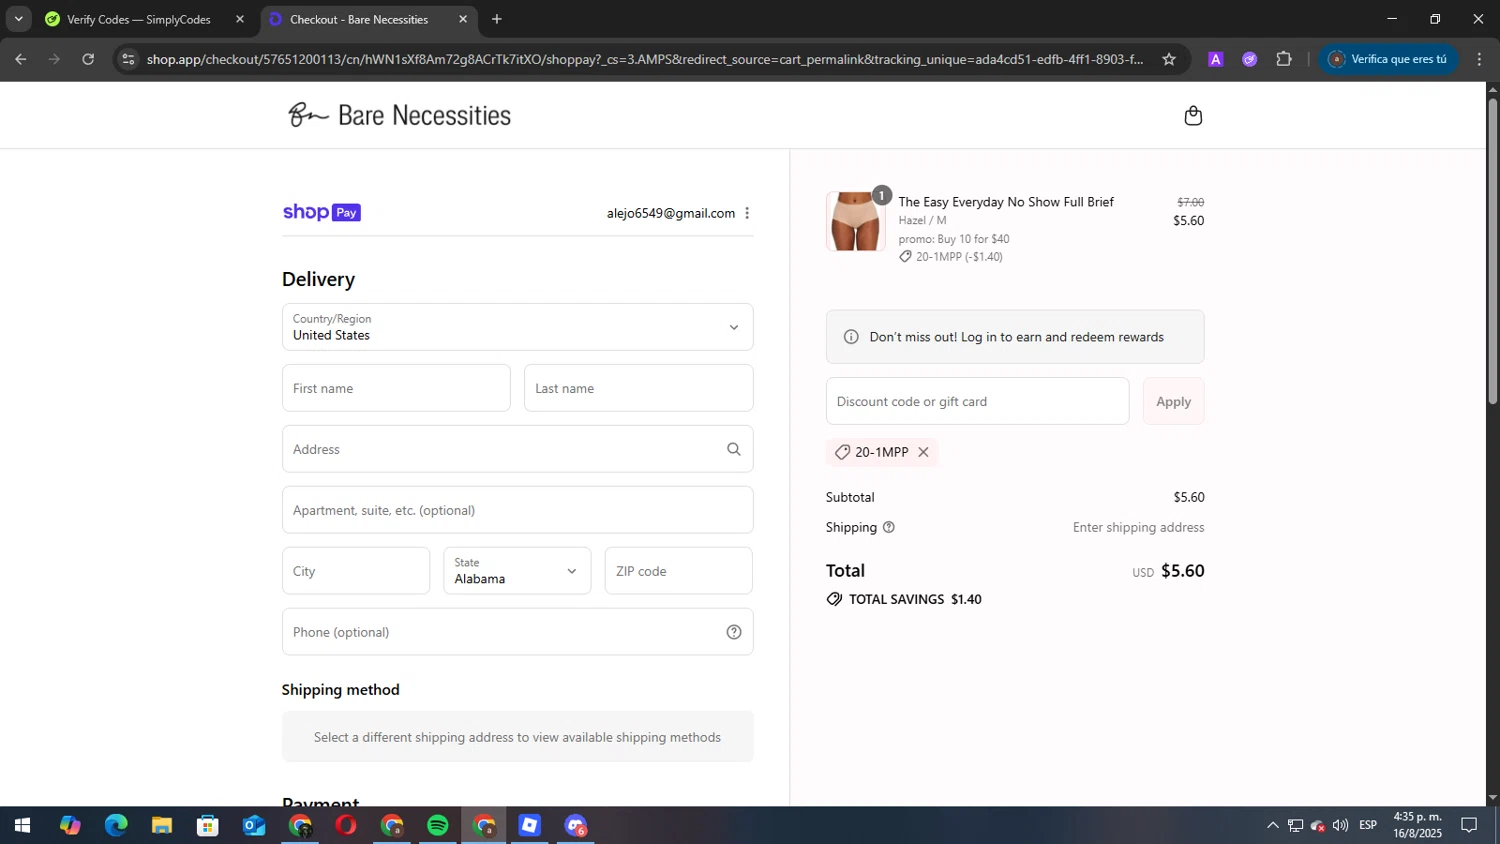Open the Country/Region dropdown
The height and width of the screenshot is (844, 1500).
click(518, 327)
